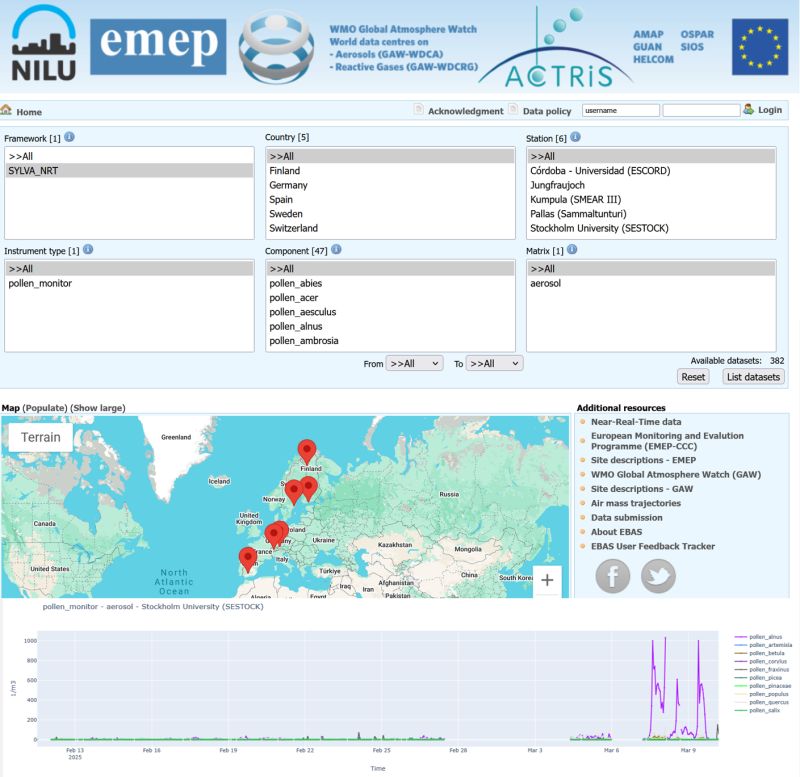Open the Matrix info icon
800x777 pixels.
click(572, 249)
